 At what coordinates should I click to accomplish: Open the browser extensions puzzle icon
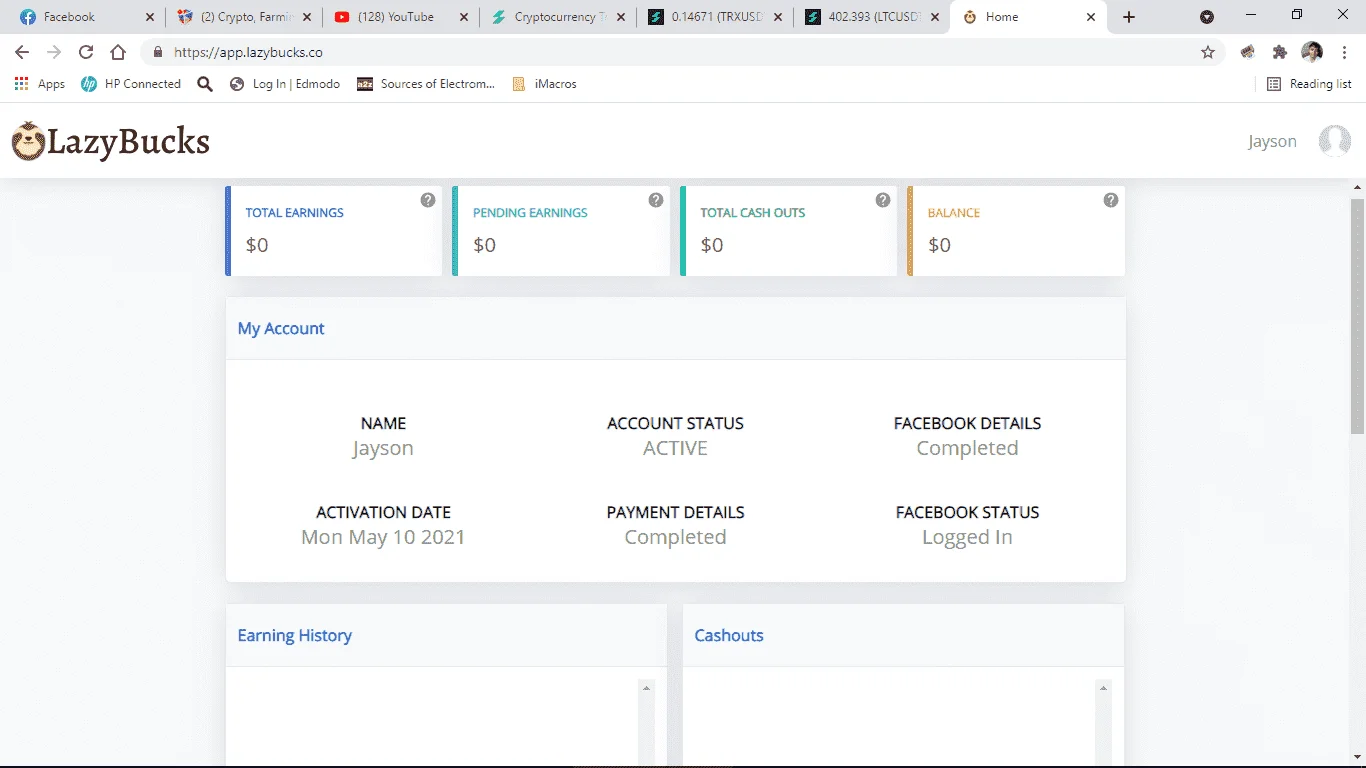click(x=1280, y=52)
